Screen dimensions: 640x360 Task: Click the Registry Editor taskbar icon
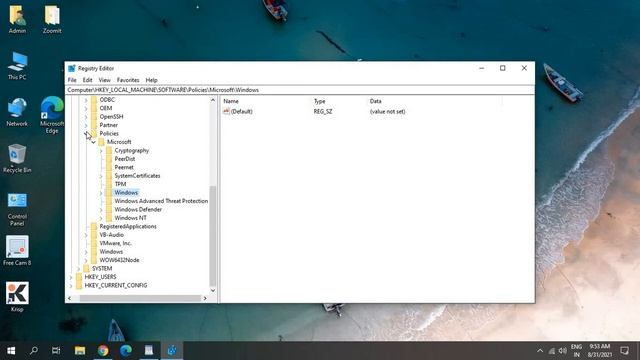[172, 351]
